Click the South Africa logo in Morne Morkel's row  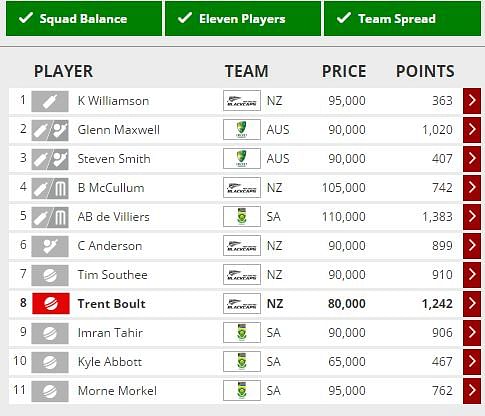coord(242,391)
